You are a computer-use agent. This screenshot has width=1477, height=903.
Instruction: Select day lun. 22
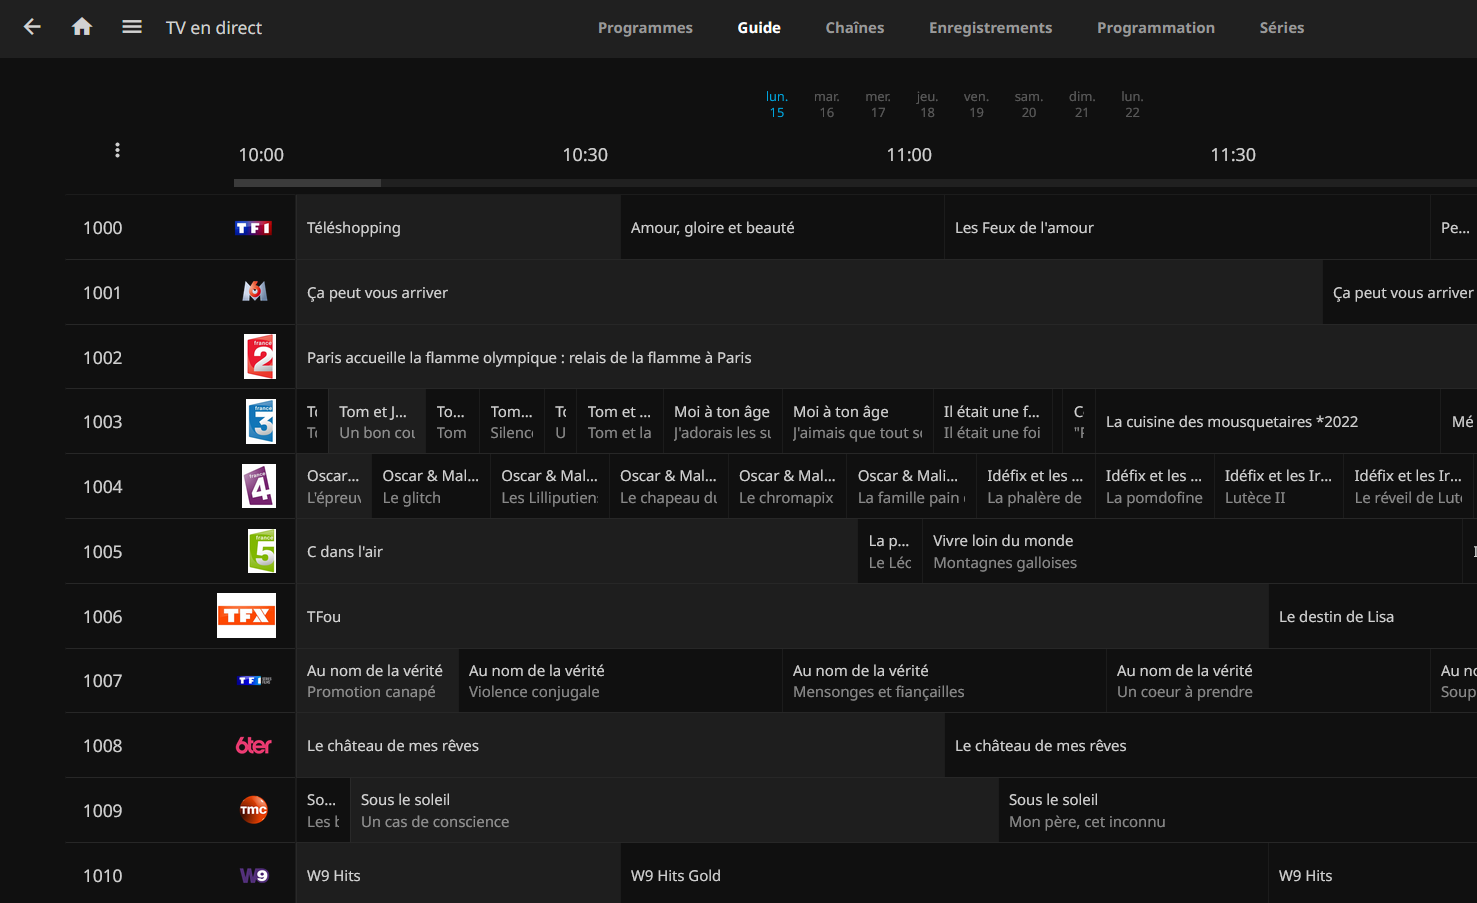pyautogui.click(x=1132, y=104)
